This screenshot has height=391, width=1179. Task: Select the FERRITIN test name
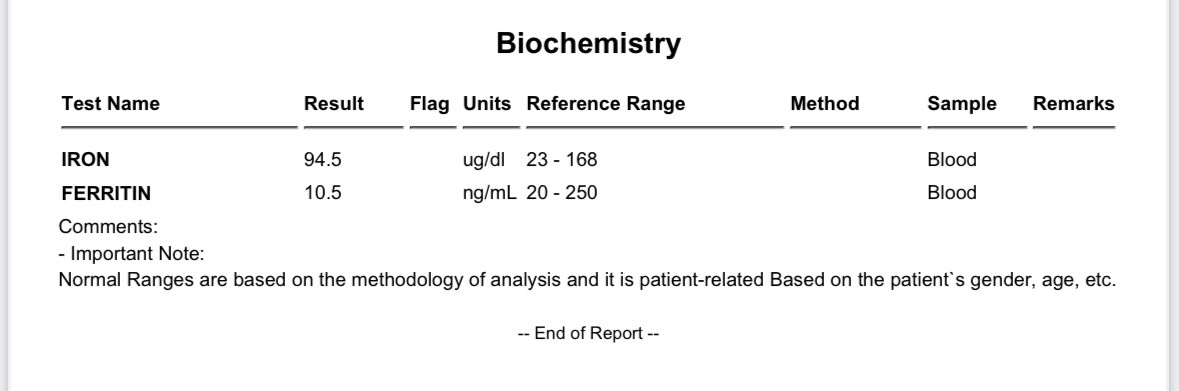coord(106,193)
